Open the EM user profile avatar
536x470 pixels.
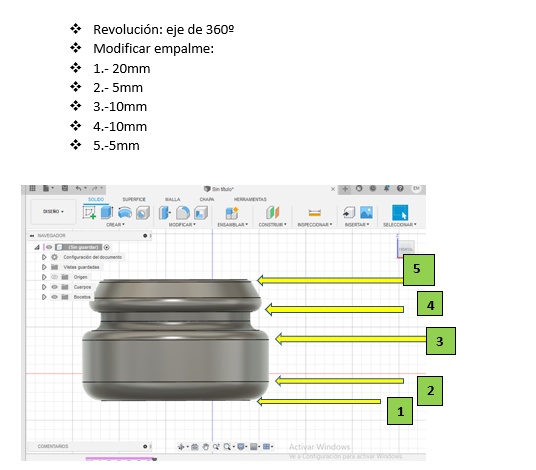pos(416,188)
